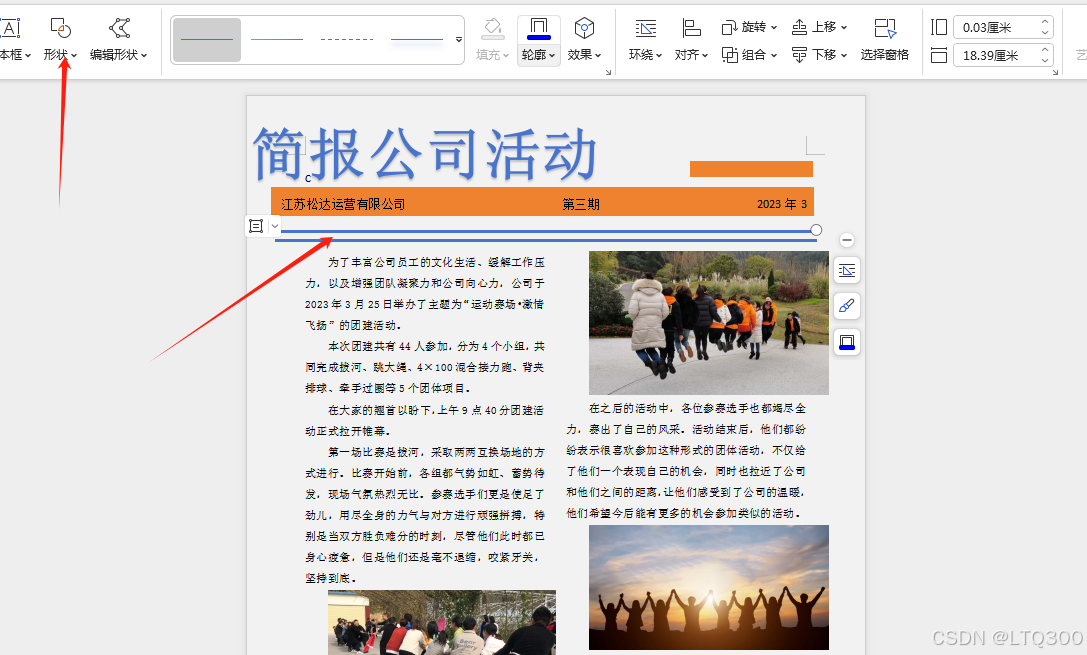Click the 编辑形状 edit shape tool

point(119,40)
